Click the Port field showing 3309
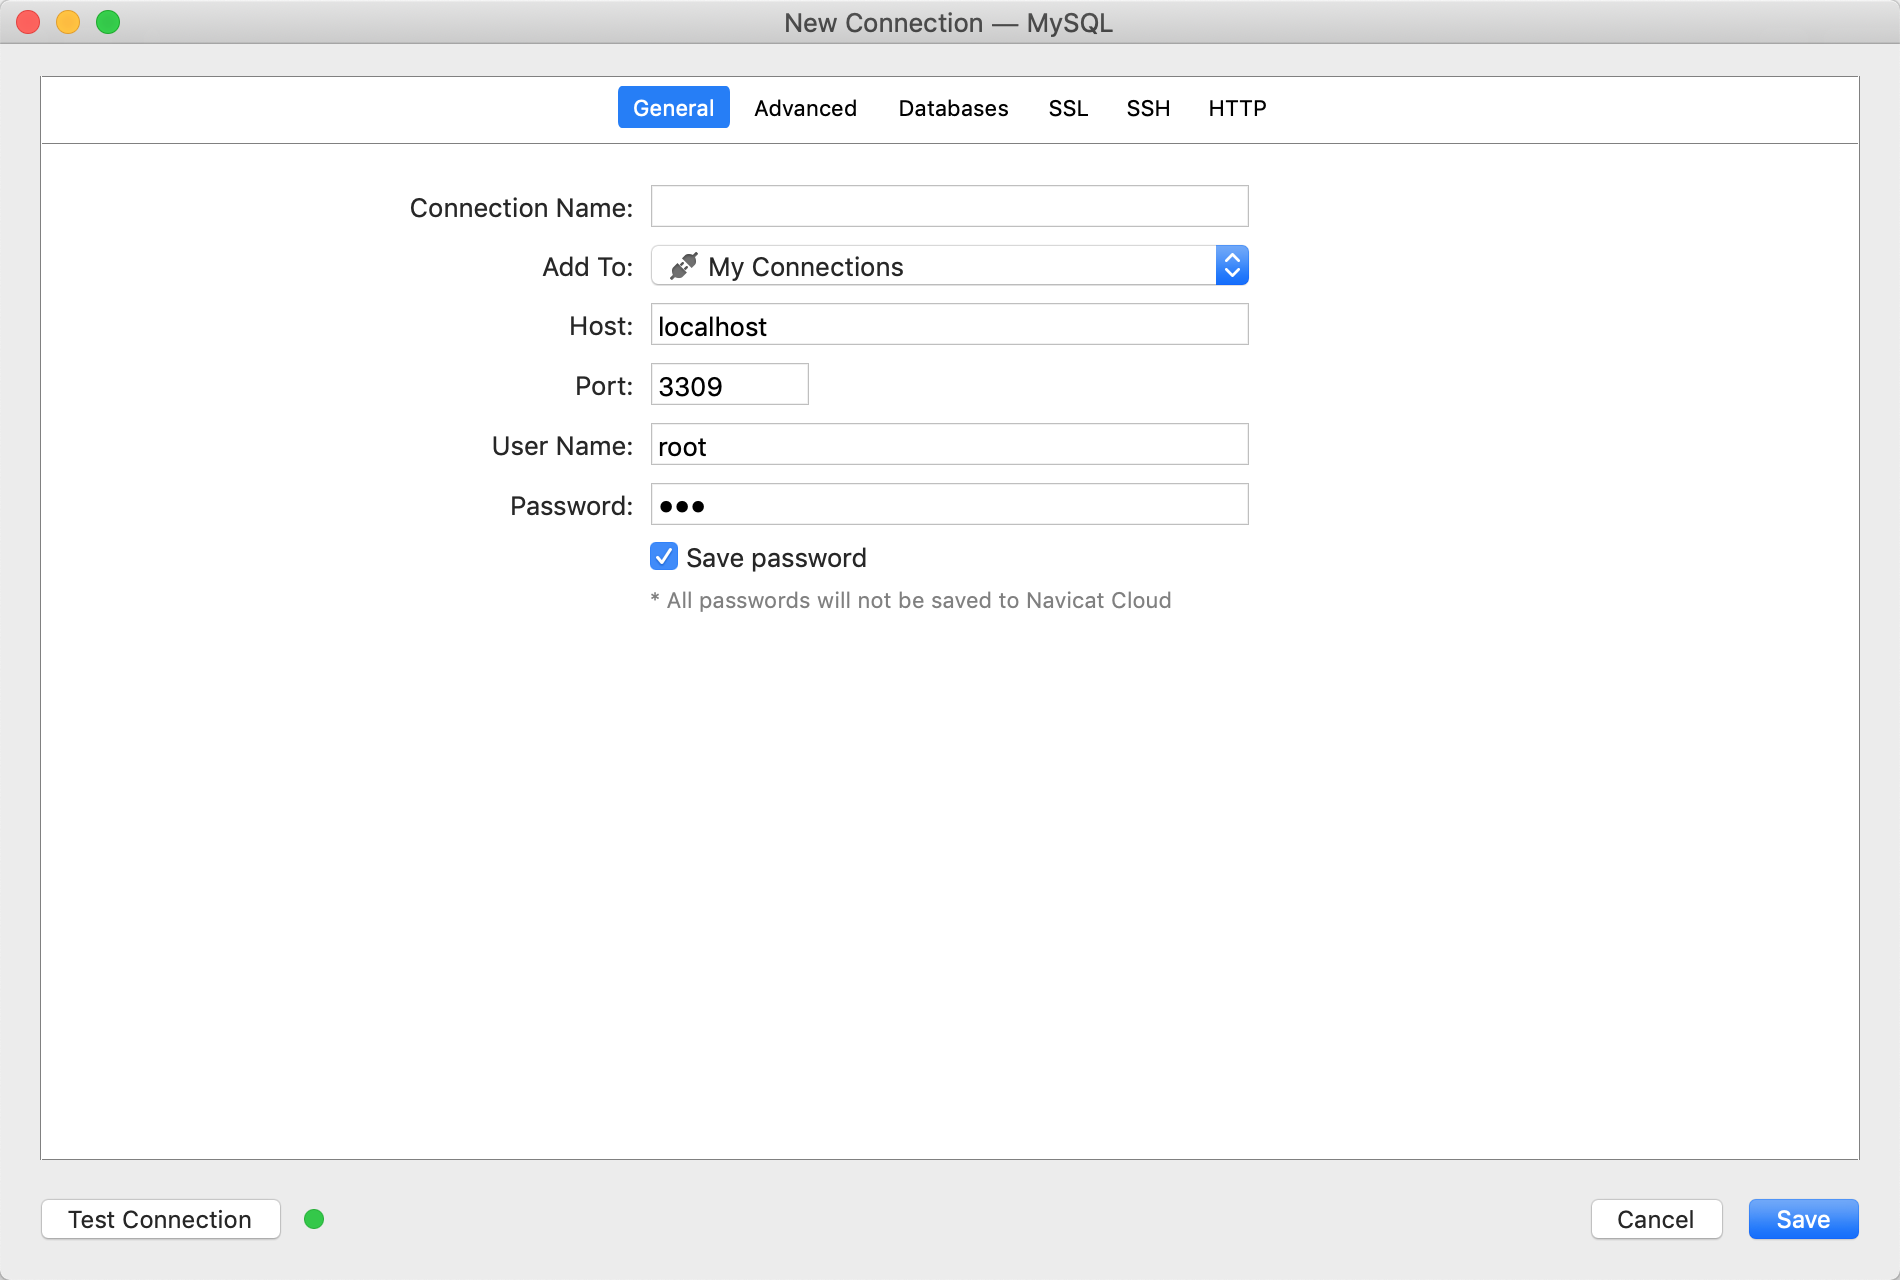Image resolution: width=1900 pixels, height=1280 pixels. 729,385
